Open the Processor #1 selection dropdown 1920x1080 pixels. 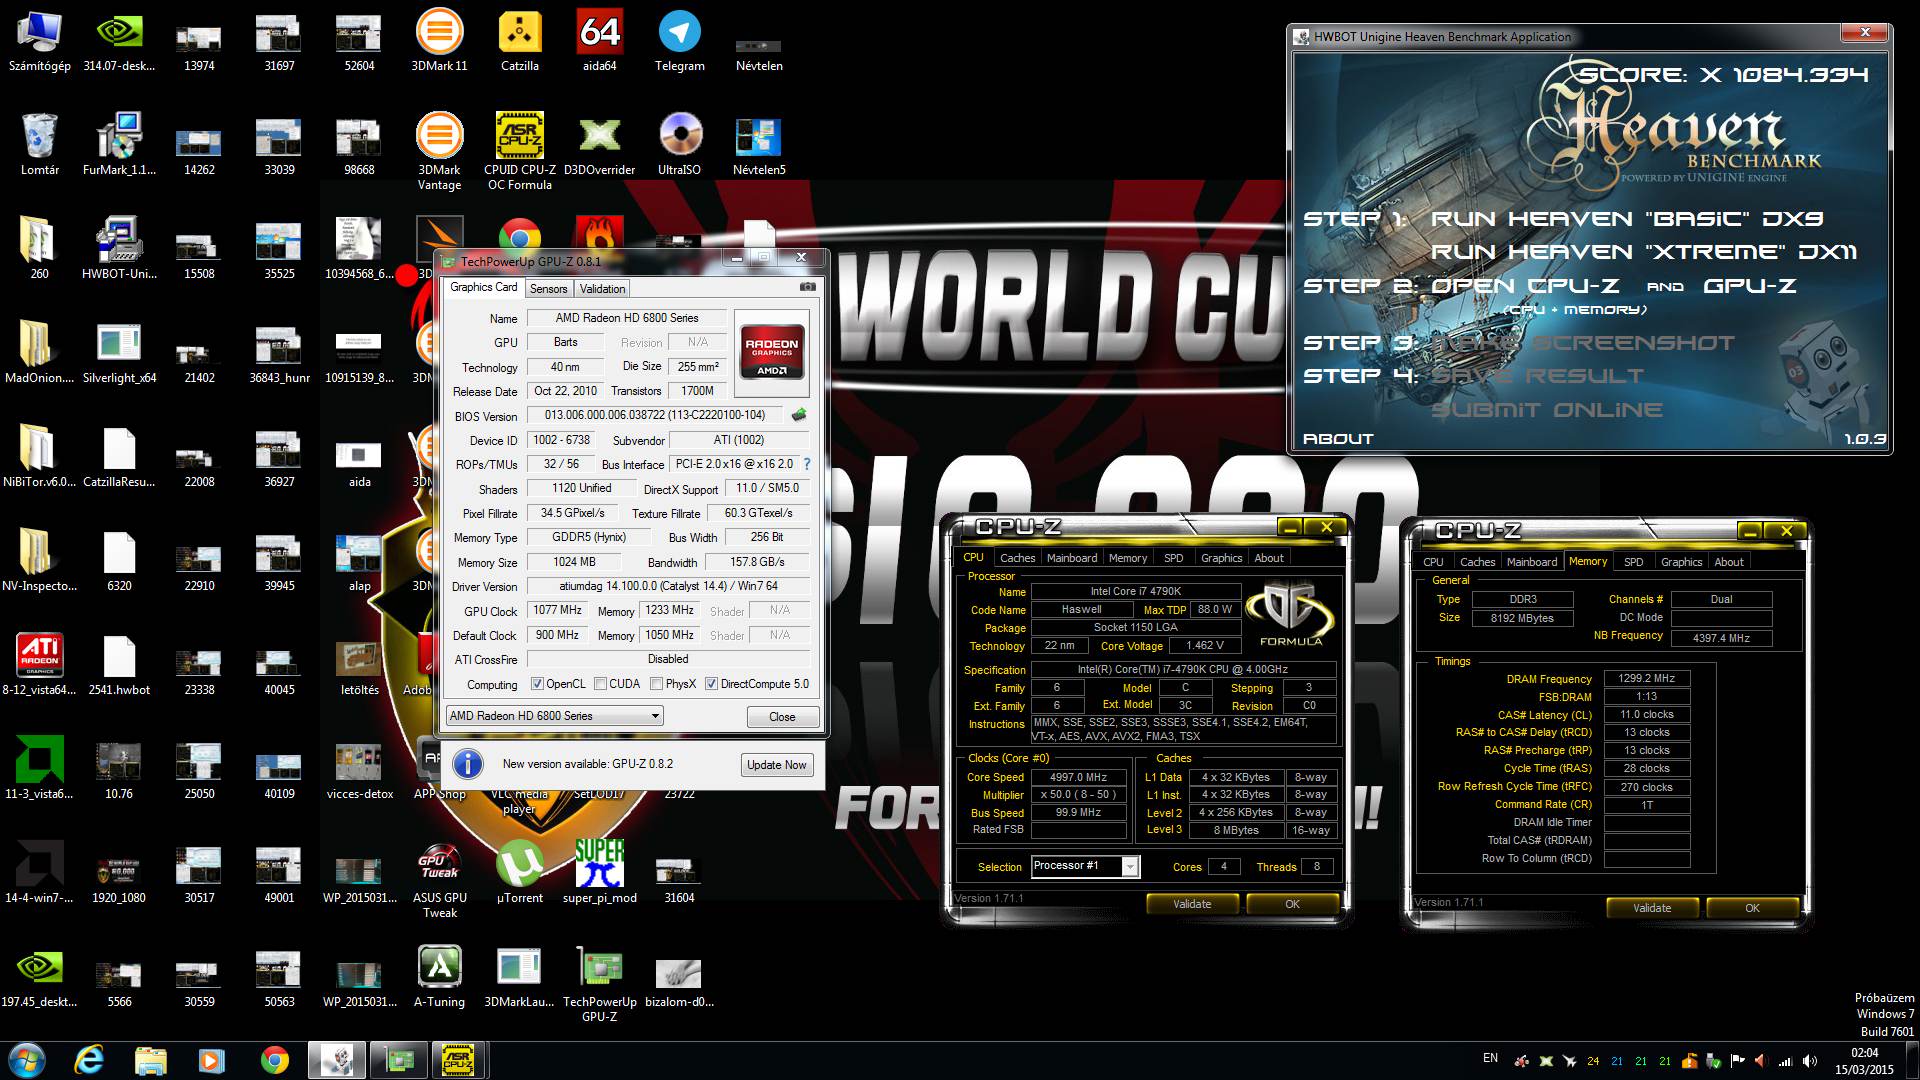(x=1085, y=866)
